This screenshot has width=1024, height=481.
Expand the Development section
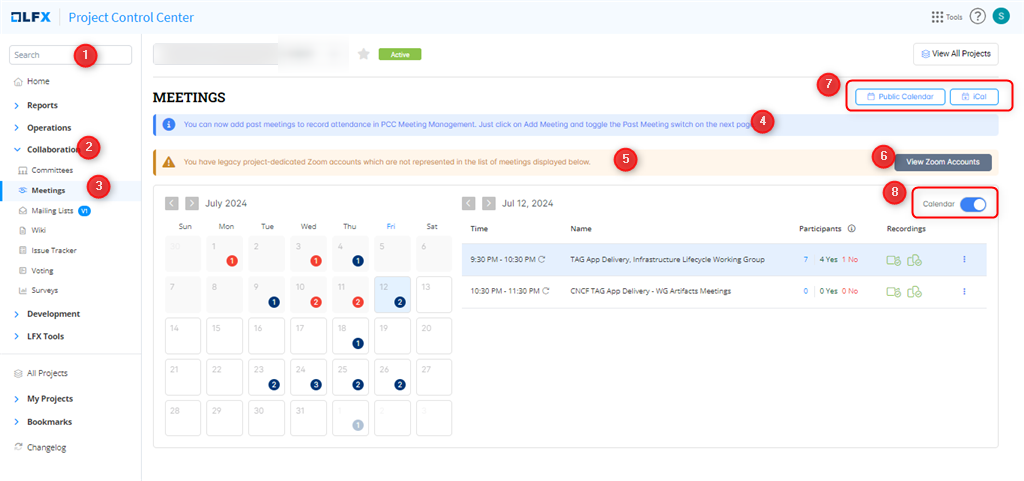tap(53, 314)
